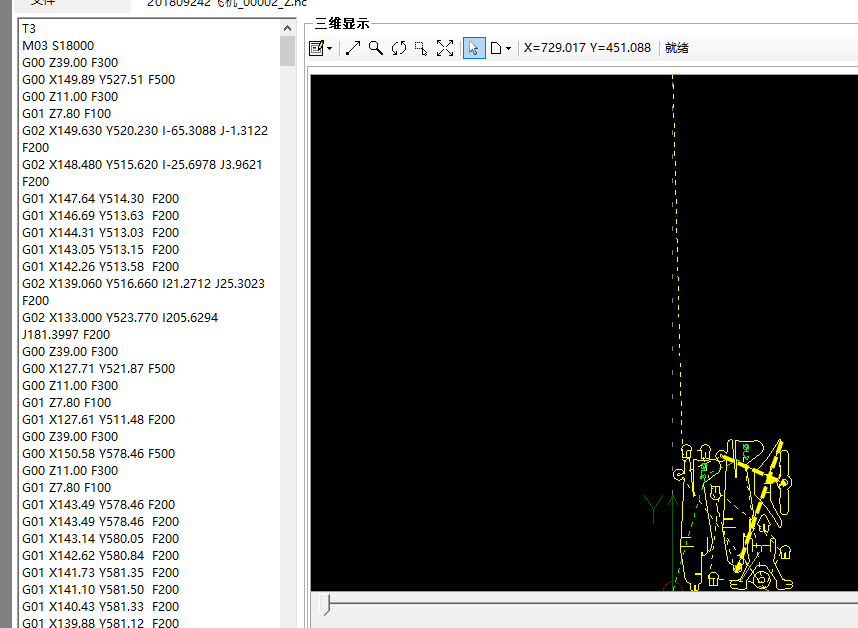The image size is (858, 628).
Task: Click the display settings editor icon
Action: [x=316, y=47]
